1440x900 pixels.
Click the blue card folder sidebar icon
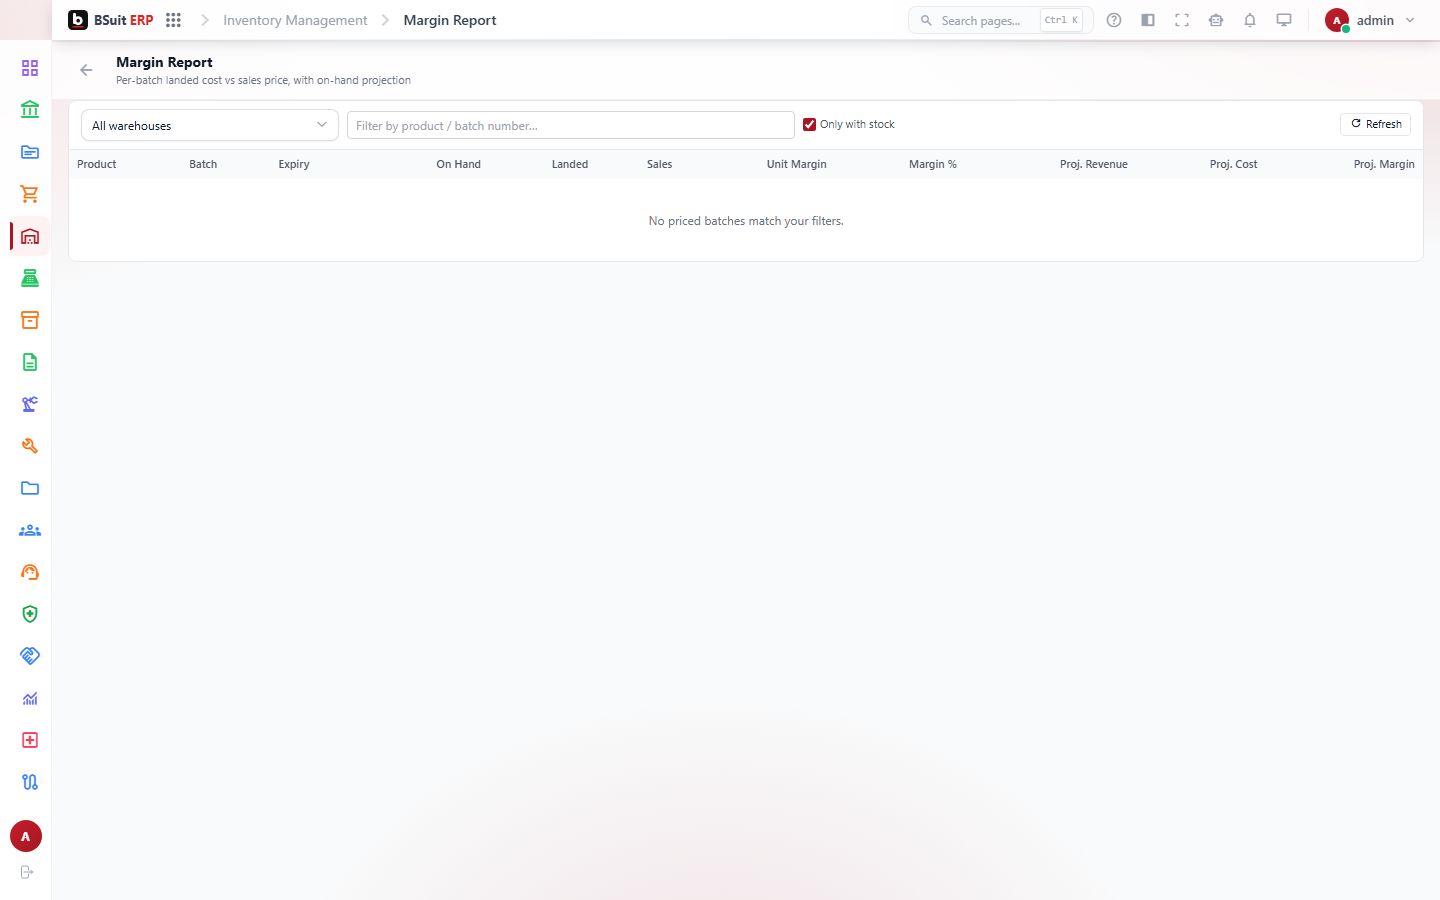click(x=30, y=152)
